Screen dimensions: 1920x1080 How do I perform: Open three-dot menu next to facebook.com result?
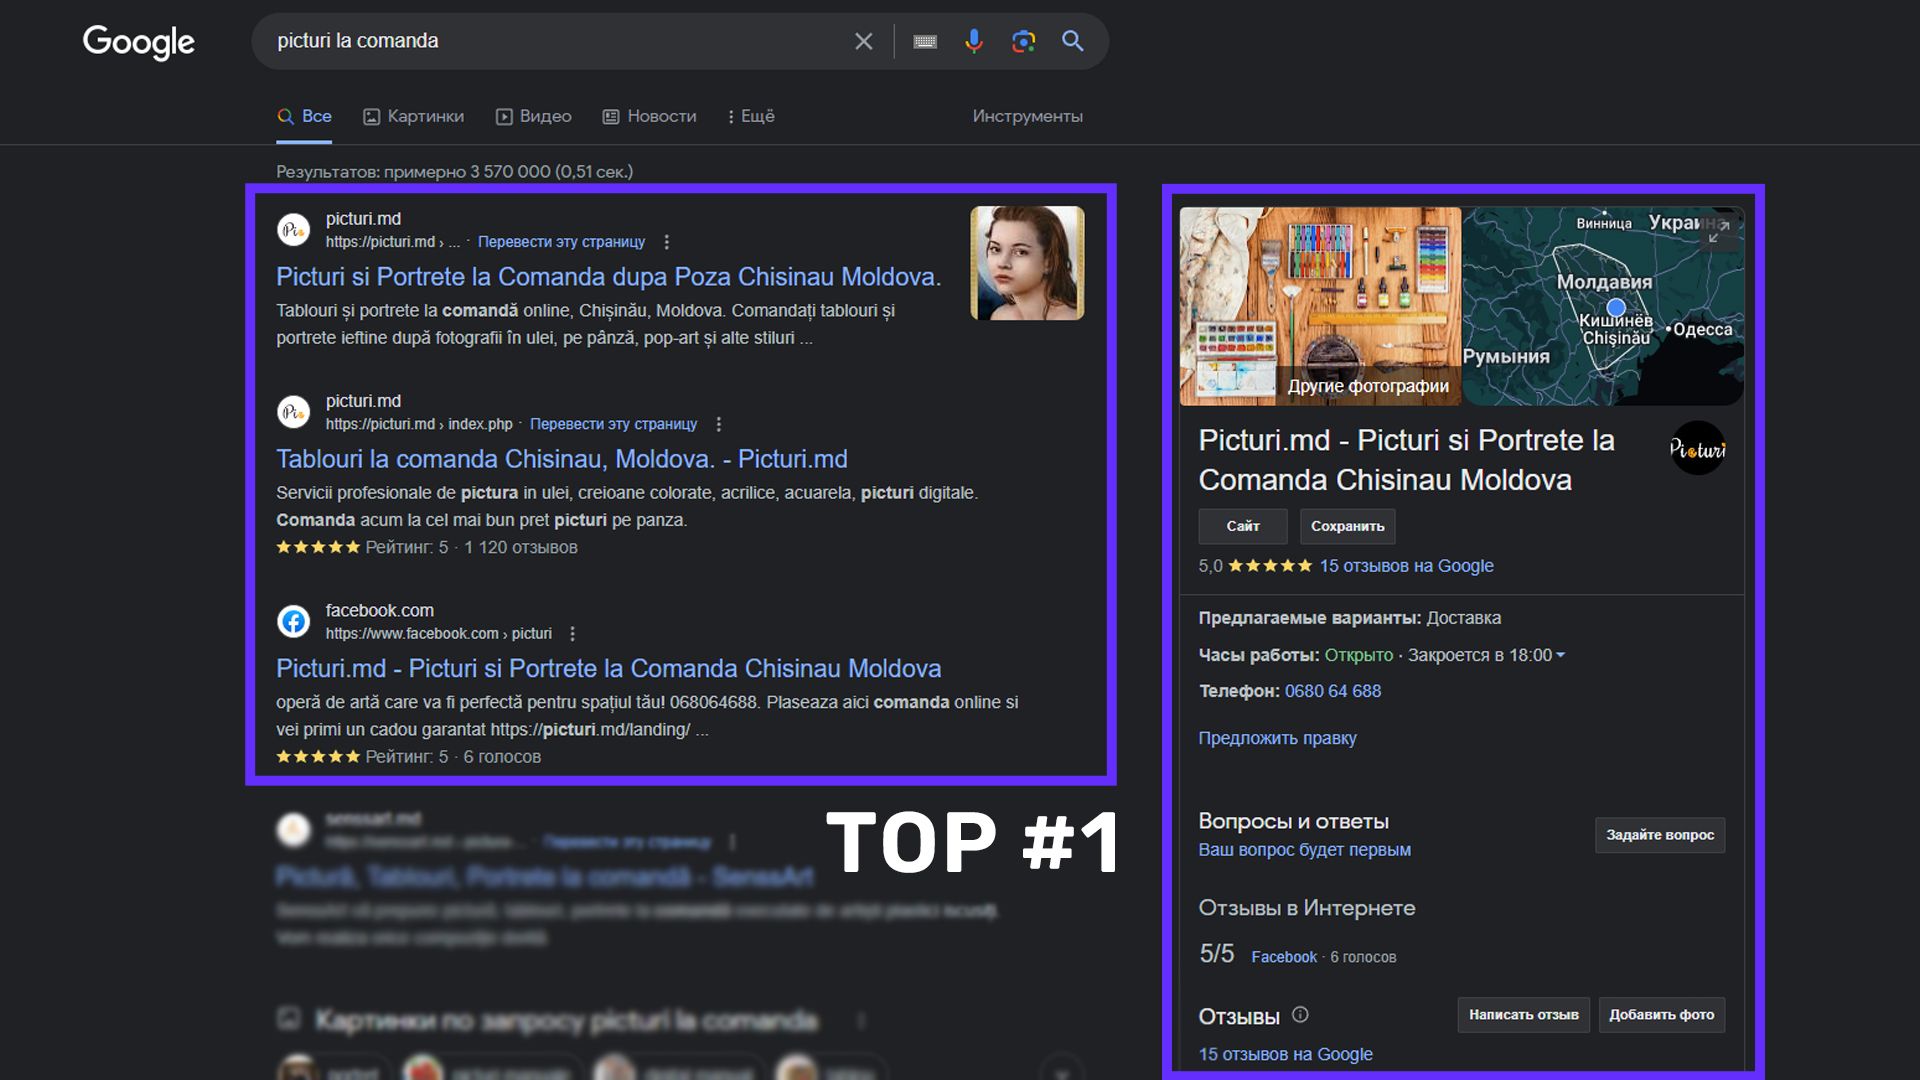572,634
